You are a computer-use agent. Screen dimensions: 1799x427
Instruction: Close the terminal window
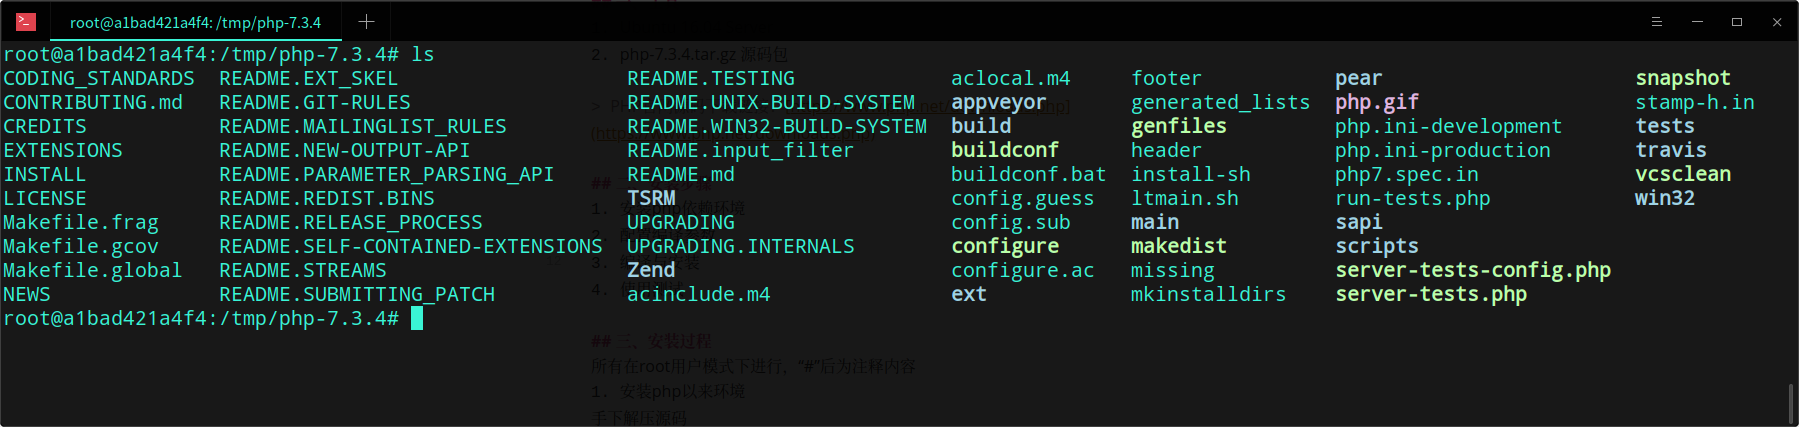pos(1777,21)
